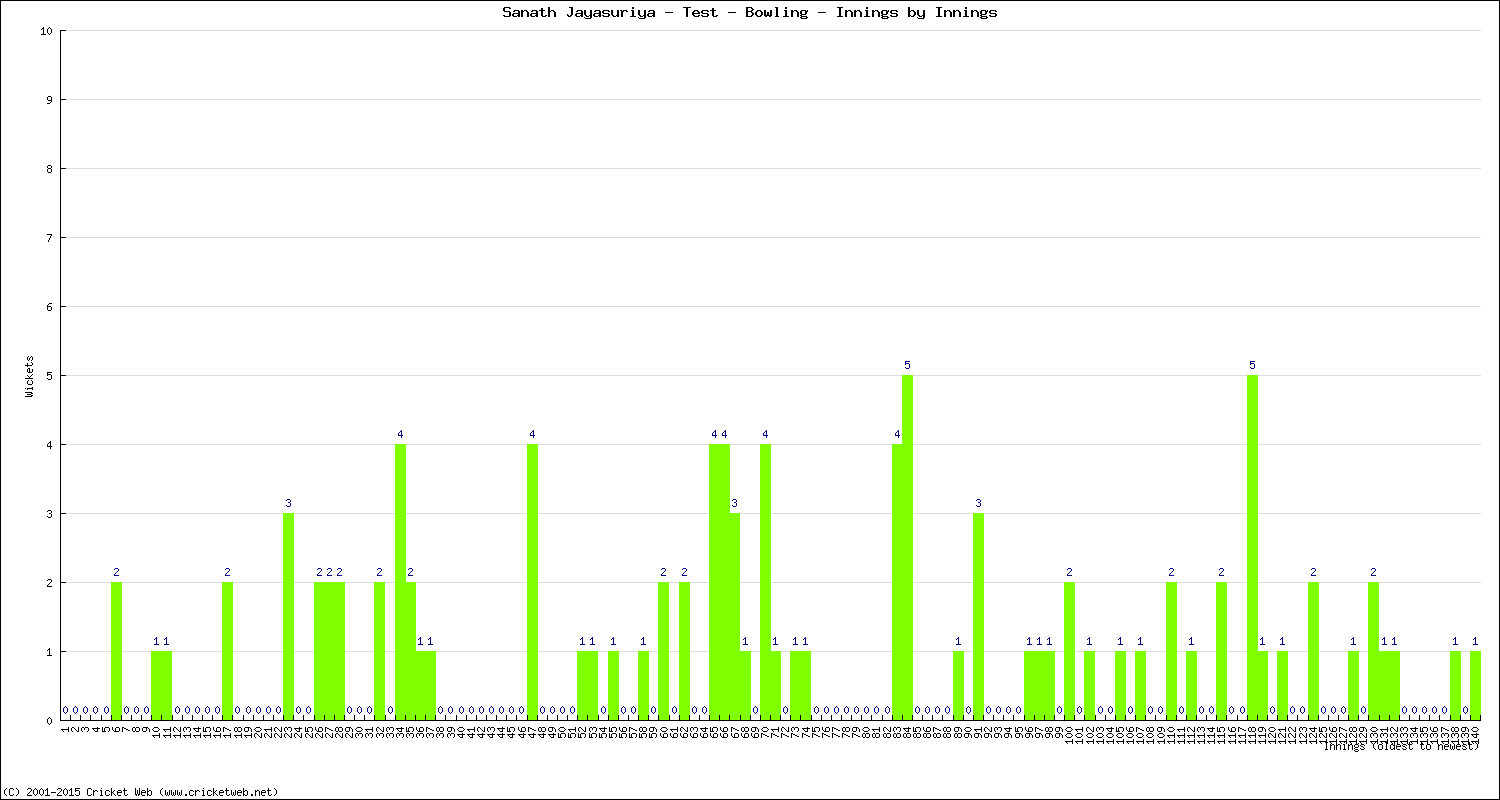Pick the 2-wicket bar at innings 62
This screenshot has height=800, width=1500.
(x=684, y=651)
